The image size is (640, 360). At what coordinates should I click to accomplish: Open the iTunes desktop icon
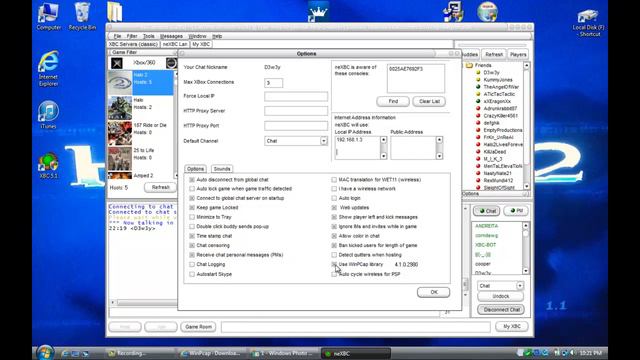48,115
